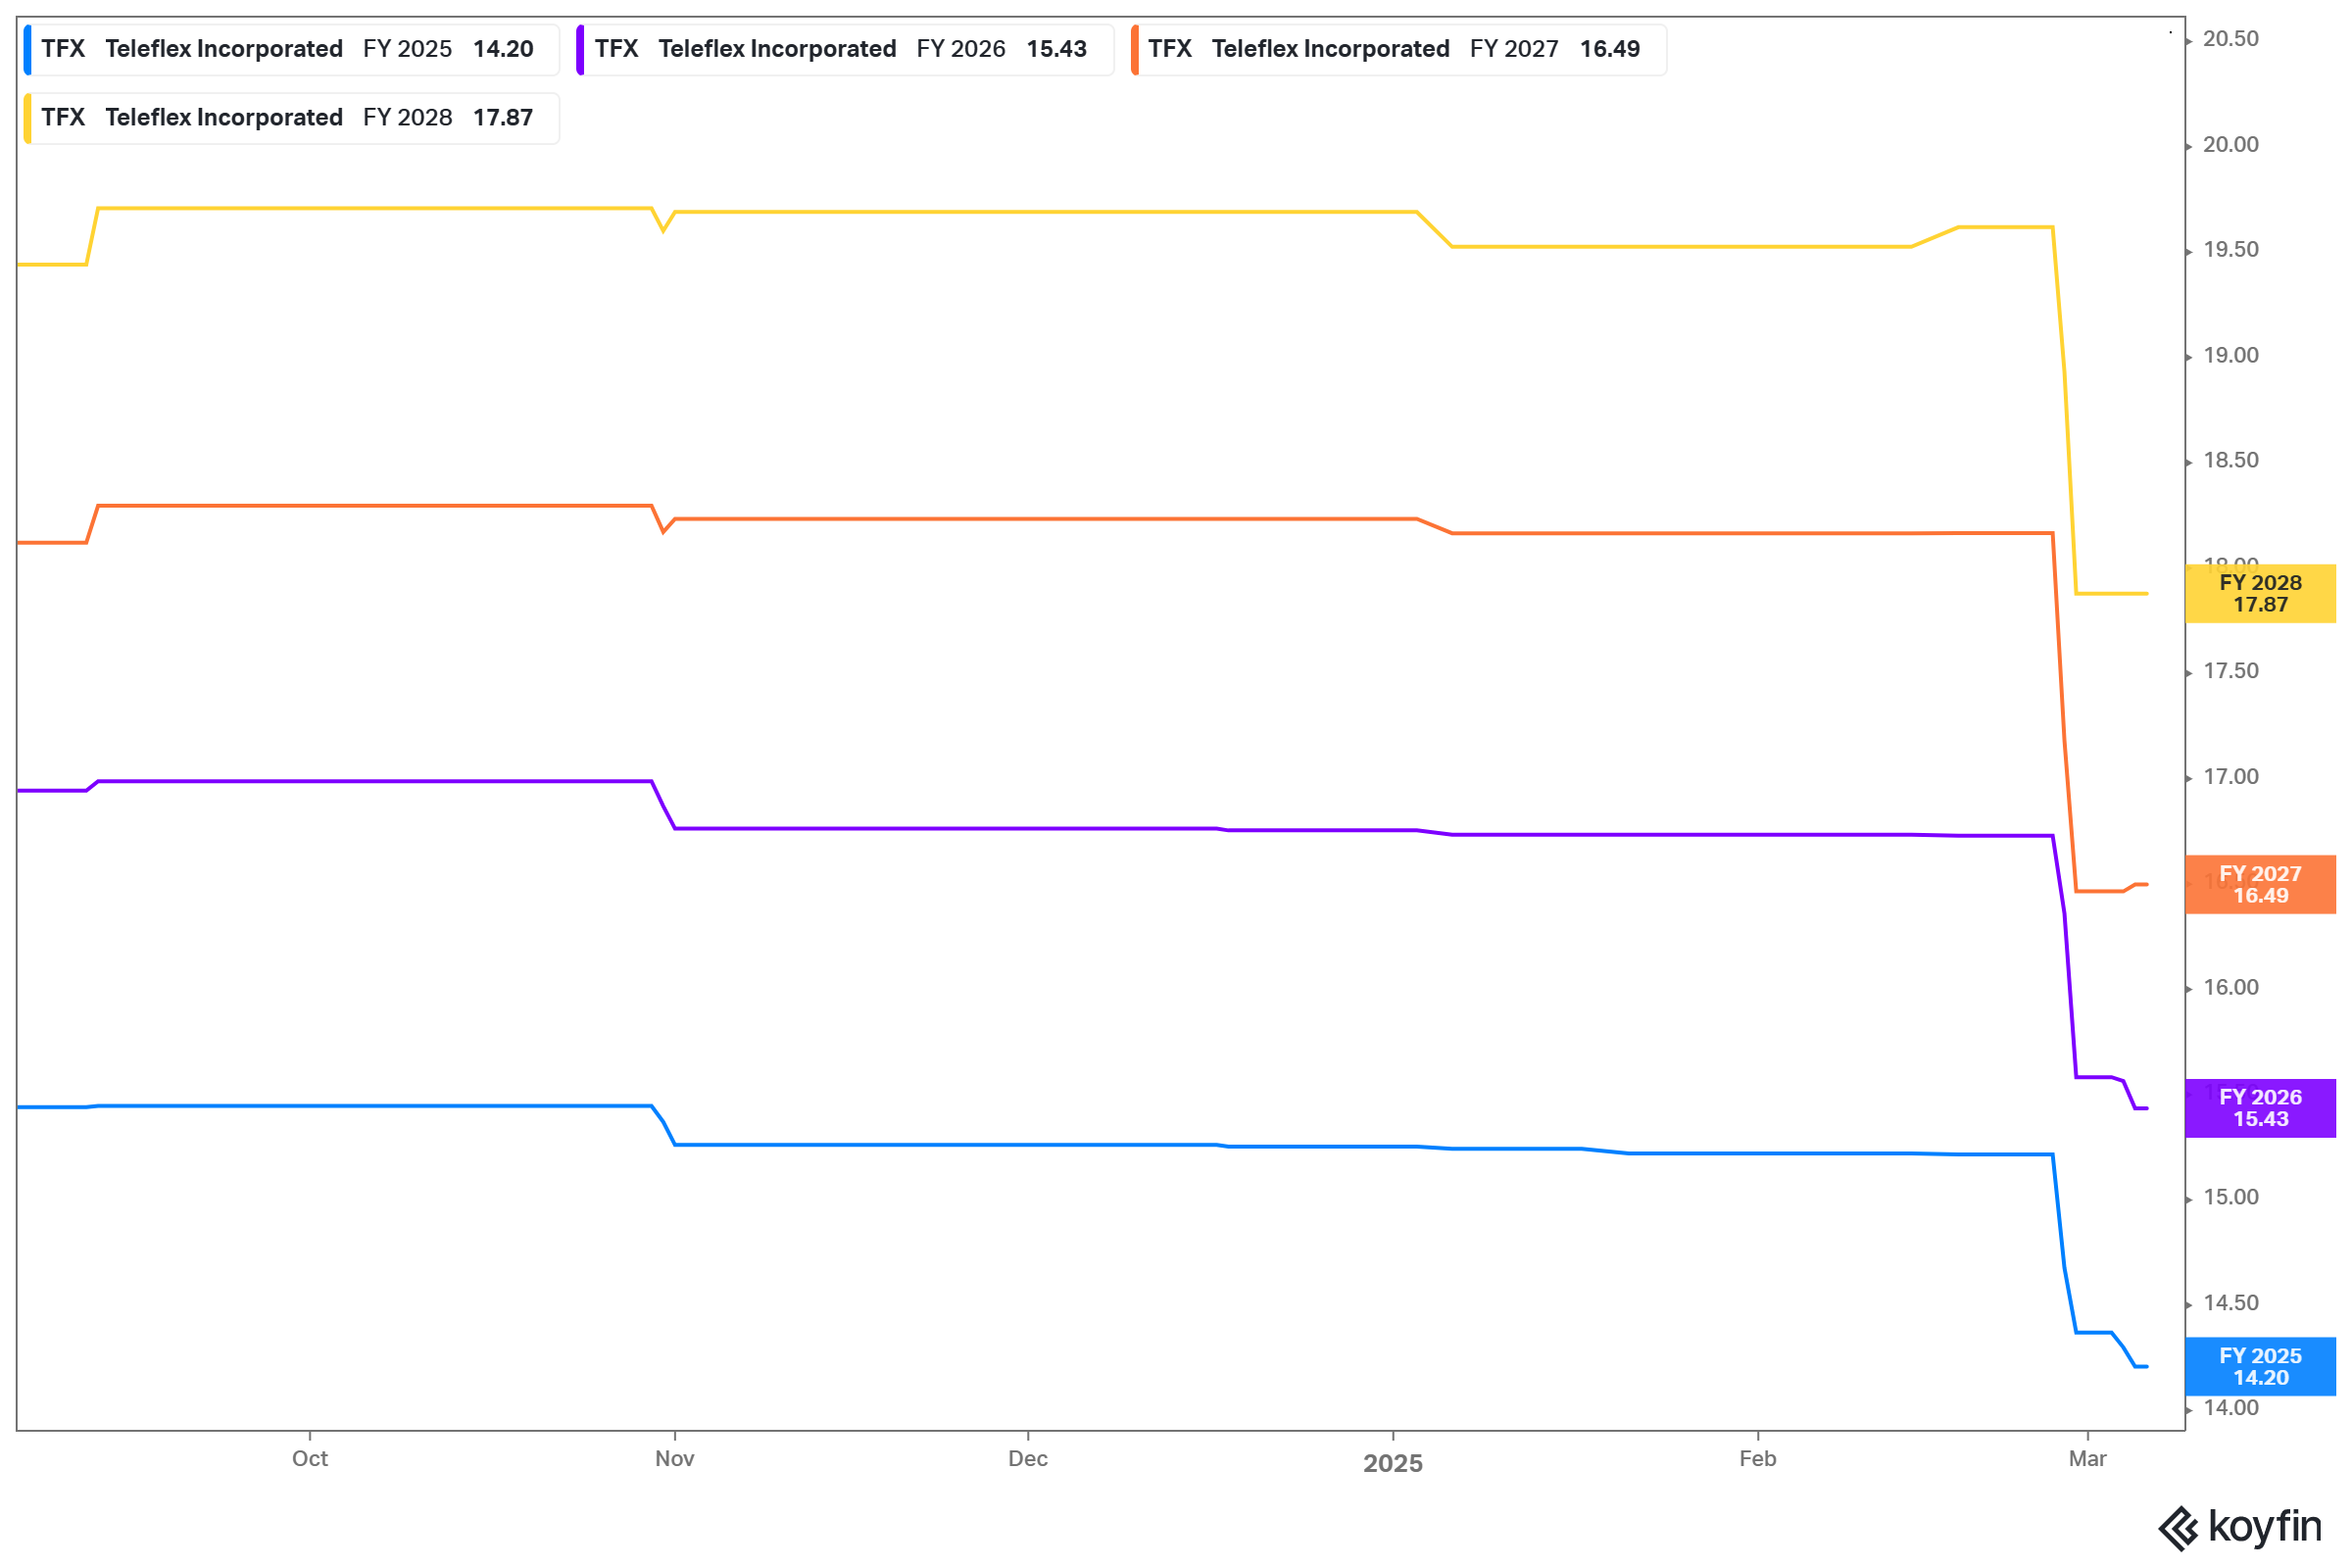
Task: Click the 14.00 value on price axis
Action: point(2231,1408)
